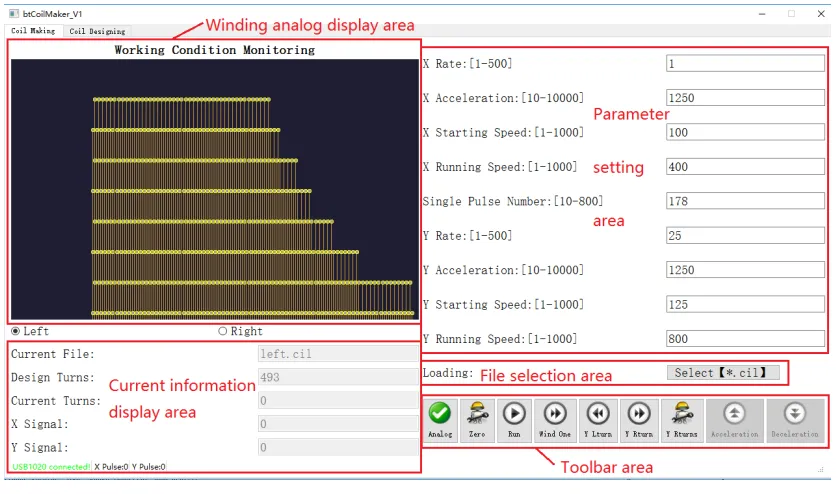Minimize the btCoilMaker_V1 window
This screenshot has width=838, height=494.
[762, 14]
